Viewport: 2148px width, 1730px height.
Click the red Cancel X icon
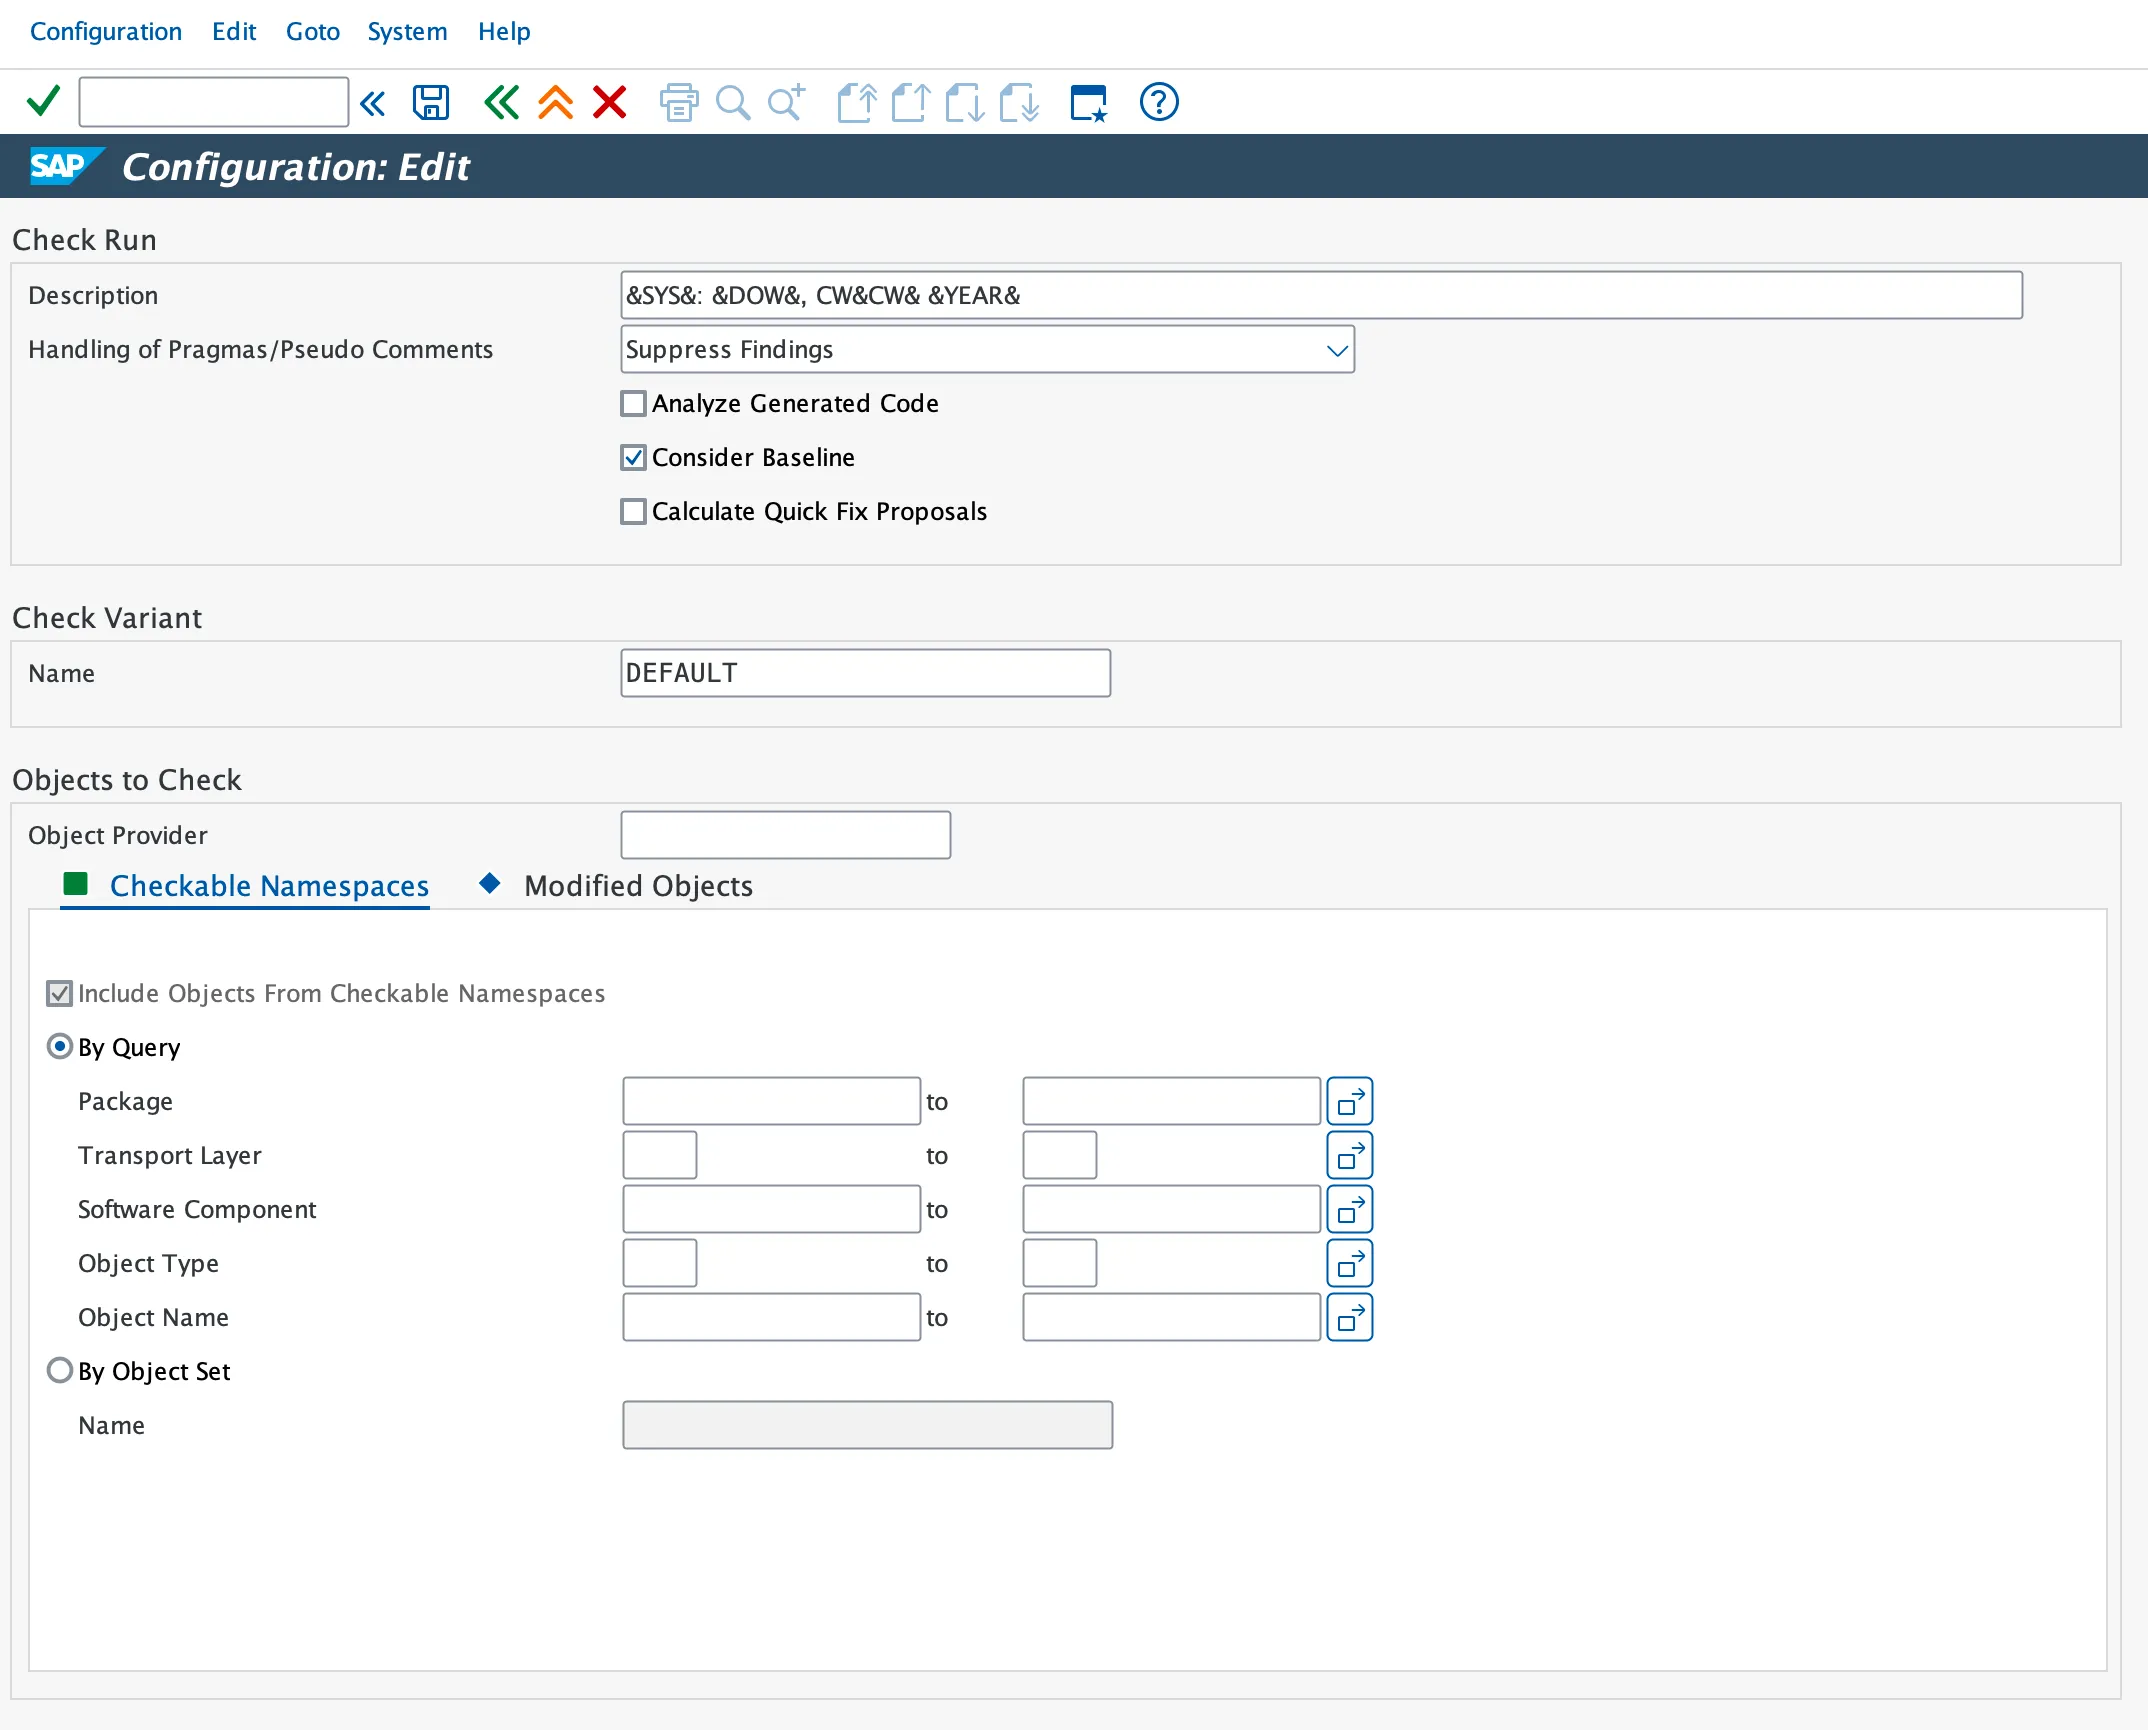(x=609, y=102)
